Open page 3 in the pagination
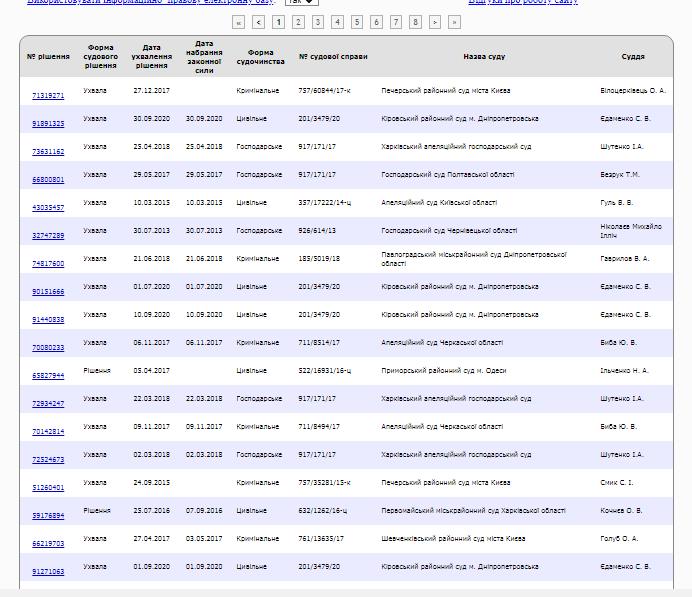The height and width of the screenshot is (597, 692). click(x=317, y=21)
